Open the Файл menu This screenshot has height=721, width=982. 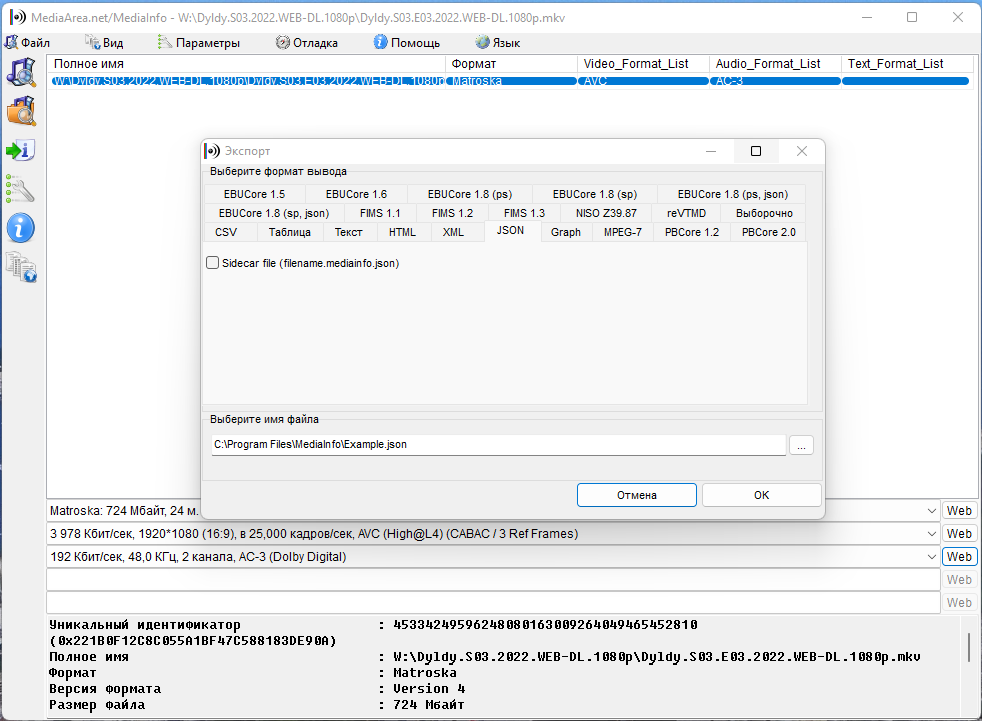(28, 43)
